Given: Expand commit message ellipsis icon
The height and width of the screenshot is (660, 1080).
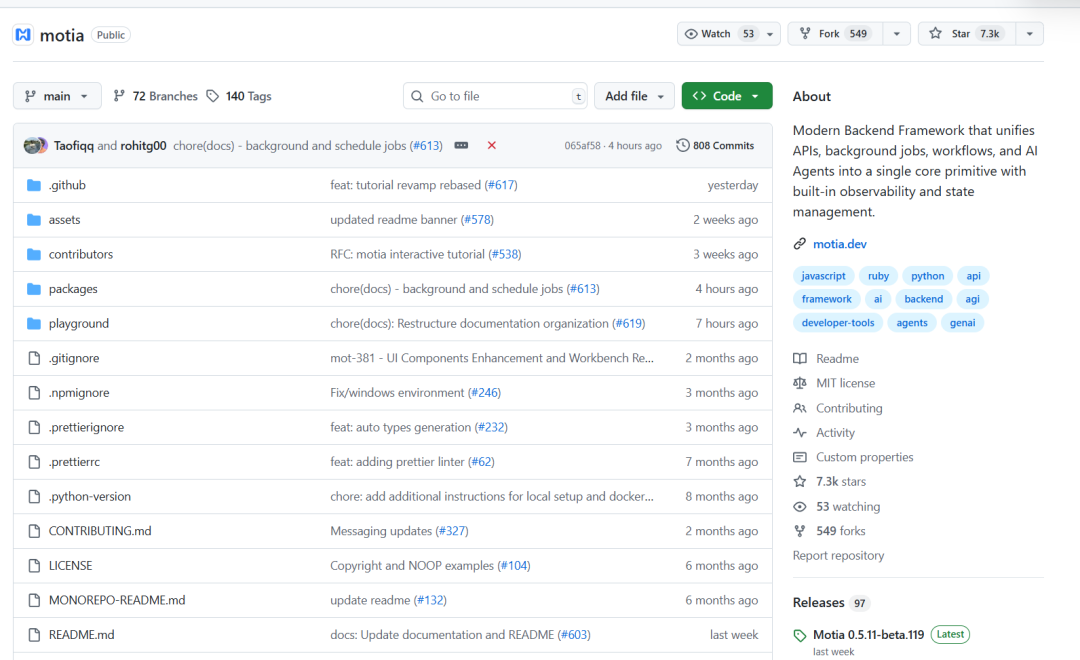Looking at the screenshot, I should 461,145.
